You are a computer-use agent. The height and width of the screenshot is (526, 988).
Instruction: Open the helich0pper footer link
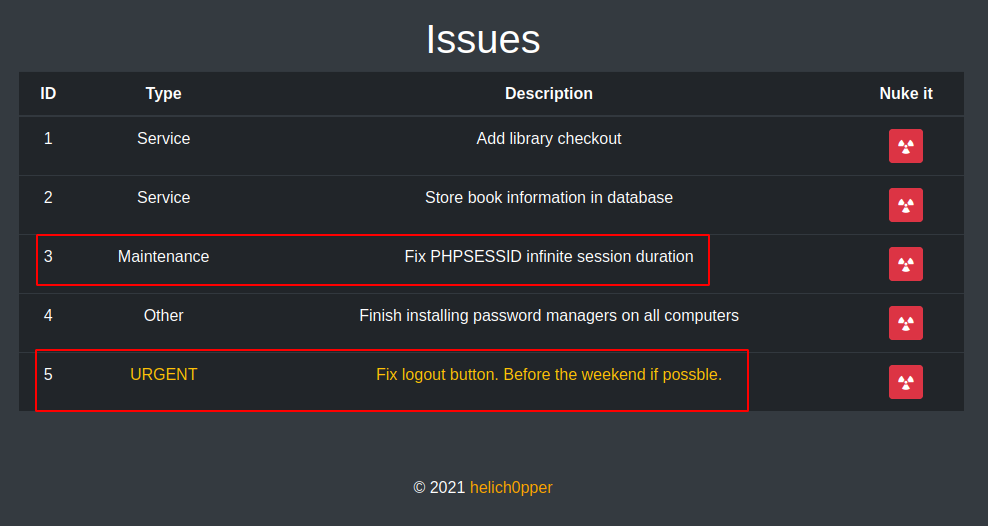(511, 488)
